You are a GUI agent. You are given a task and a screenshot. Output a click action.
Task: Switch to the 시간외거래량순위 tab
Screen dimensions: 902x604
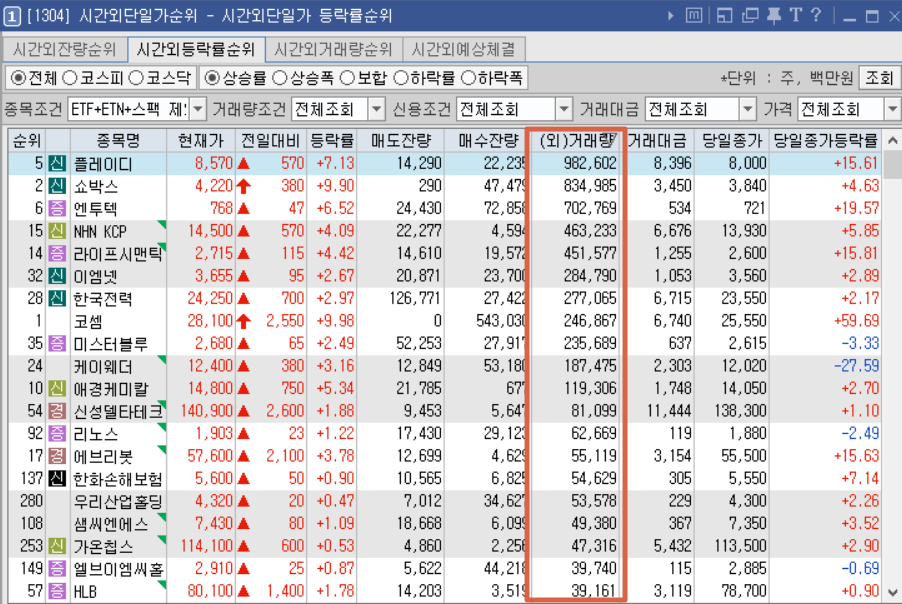pyautogui.click(x=334, y=49)
